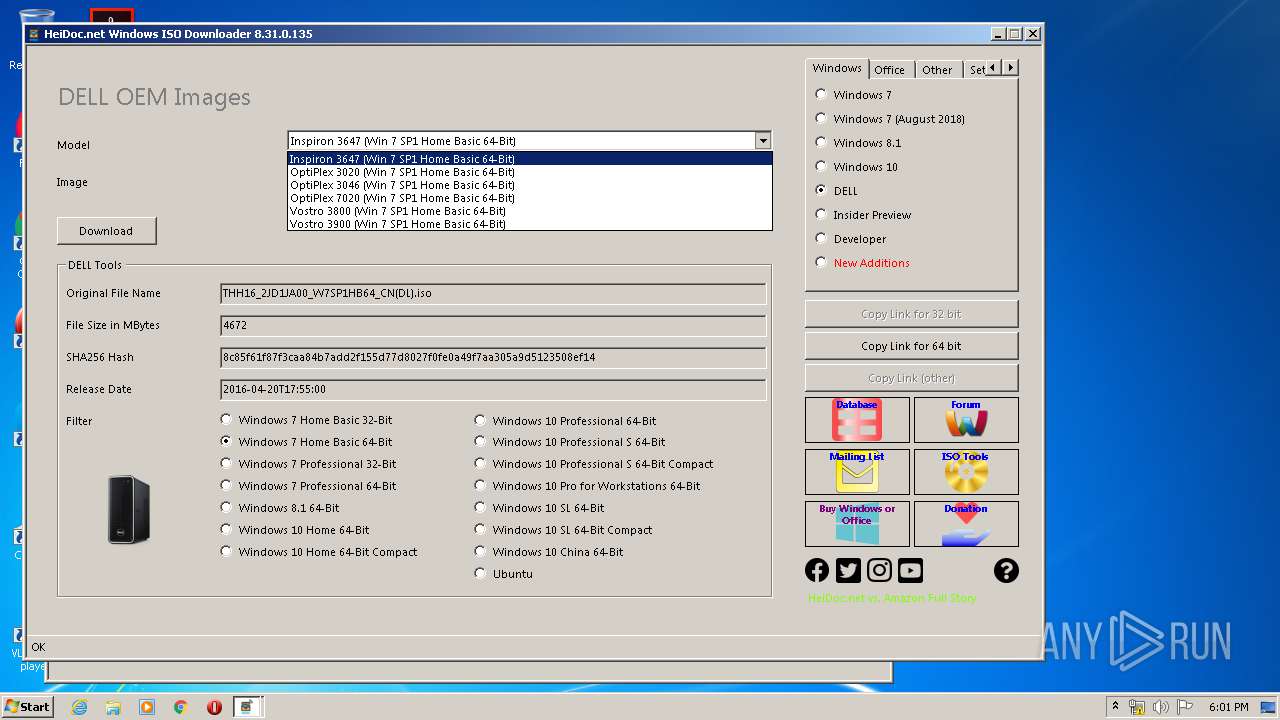
Task: Open Windows Explorer folder in taskbar
Action: [113, 707]
